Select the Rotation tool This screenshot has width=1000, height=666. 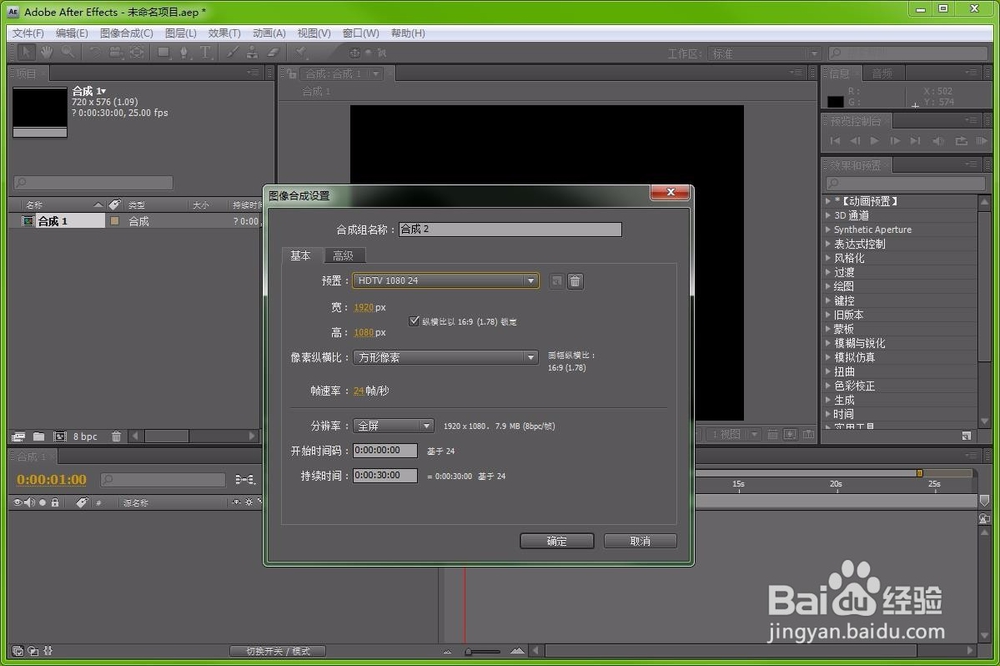click(95, 52)
